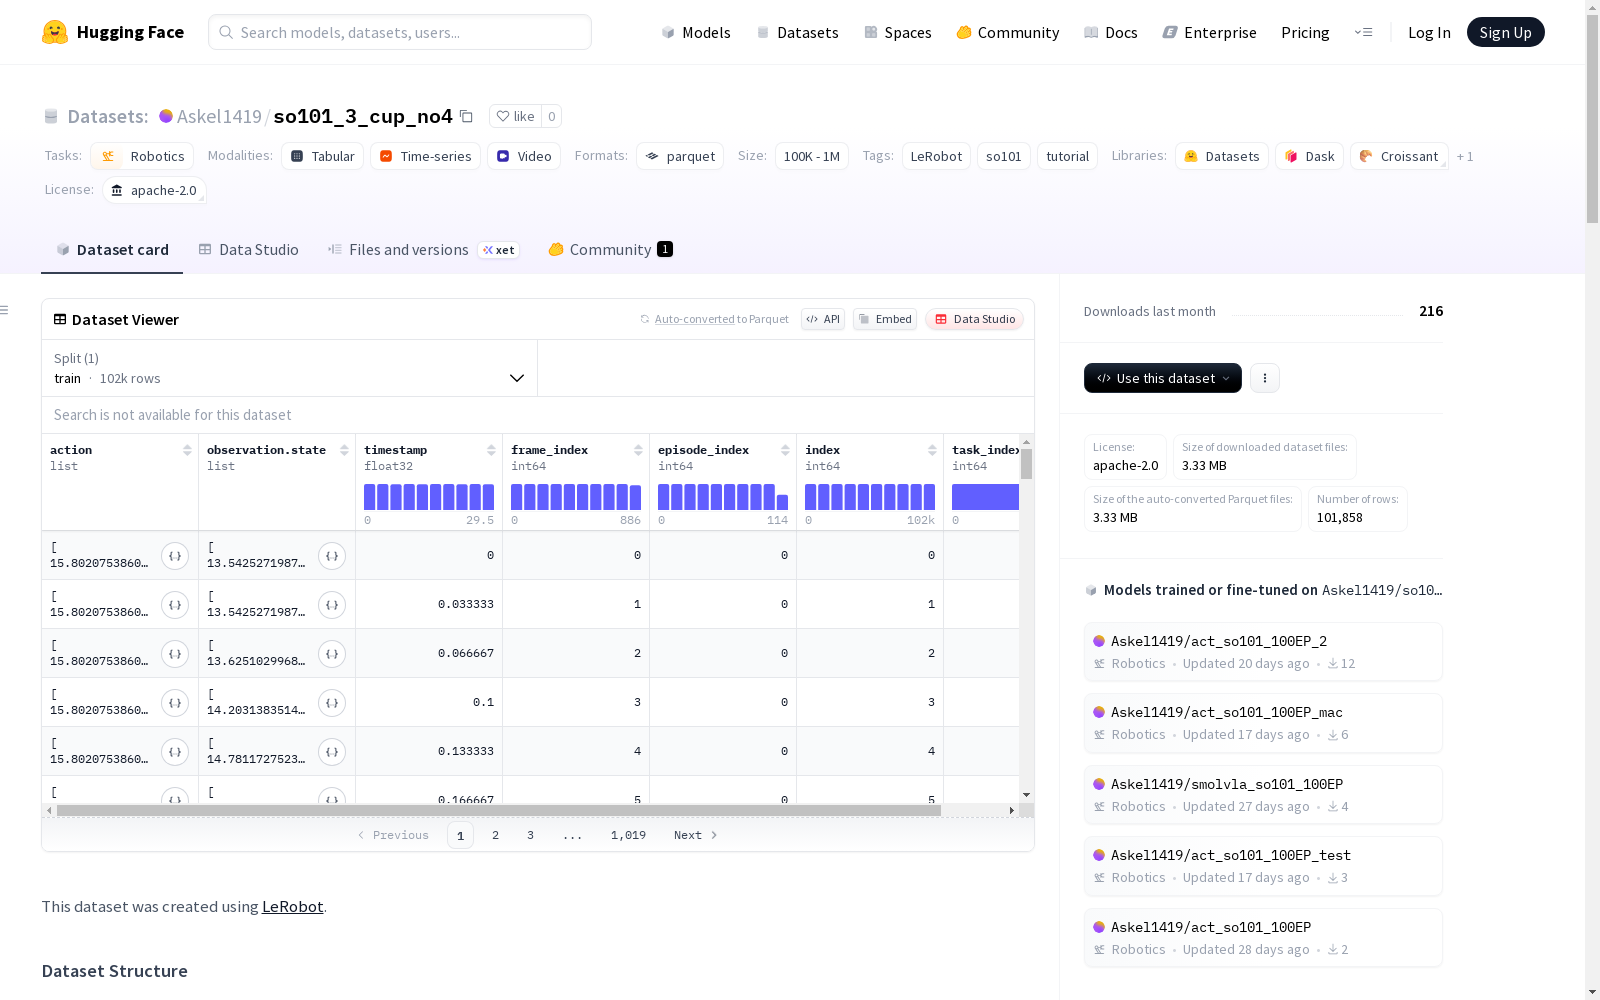Image resolution: width=1600 pixels, height=1000 pixels.
Task: Focus the search models and datasets field
Action: click(400, 32)
